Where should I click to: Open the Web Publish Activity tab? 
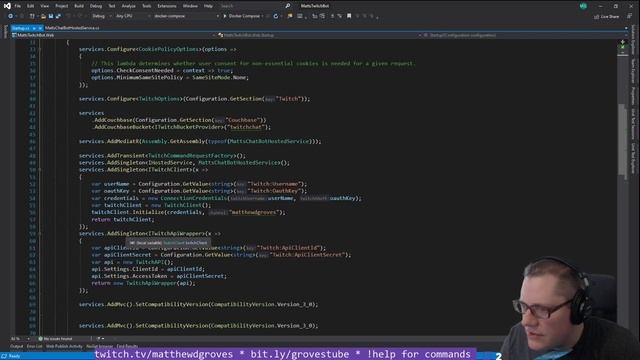click(x=64, y=347)
